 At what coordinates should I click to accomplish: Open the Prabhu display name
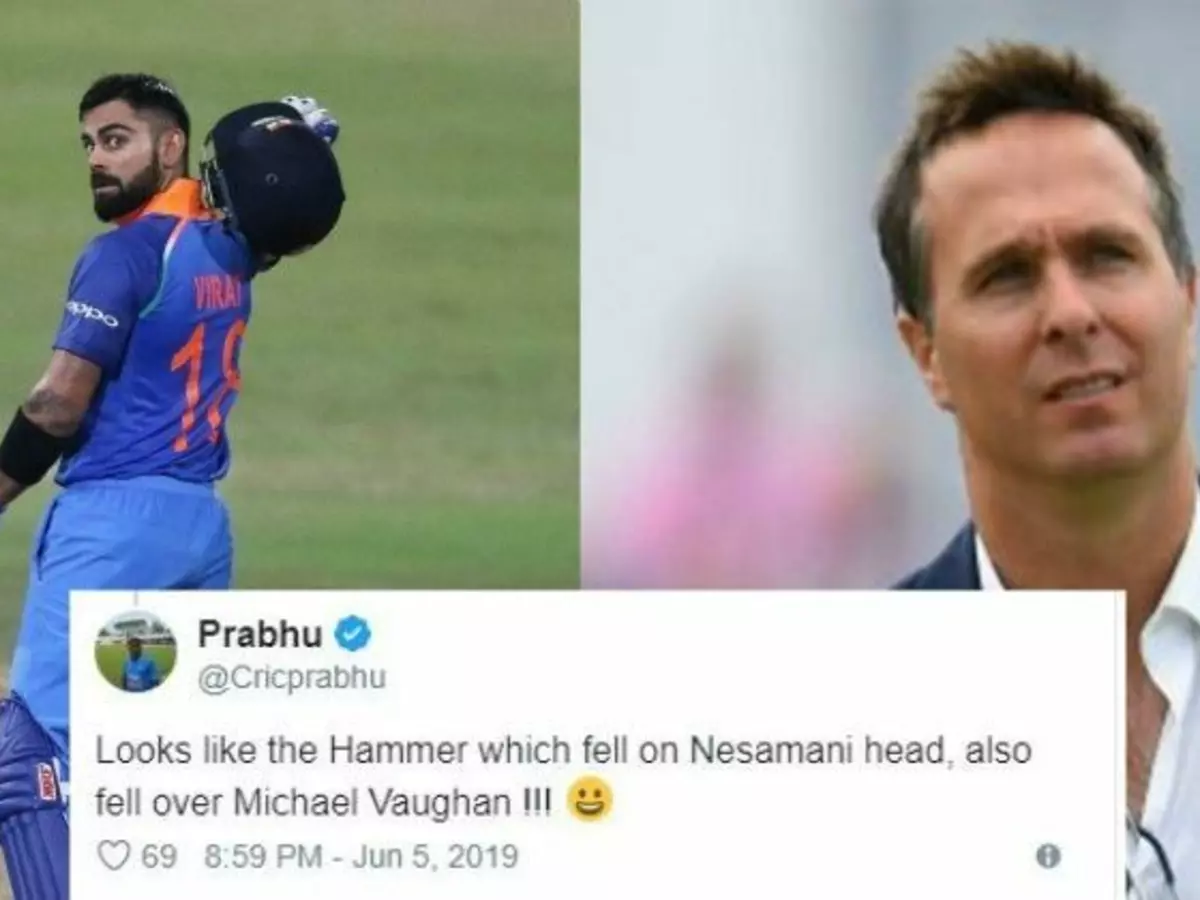(260, 633)
